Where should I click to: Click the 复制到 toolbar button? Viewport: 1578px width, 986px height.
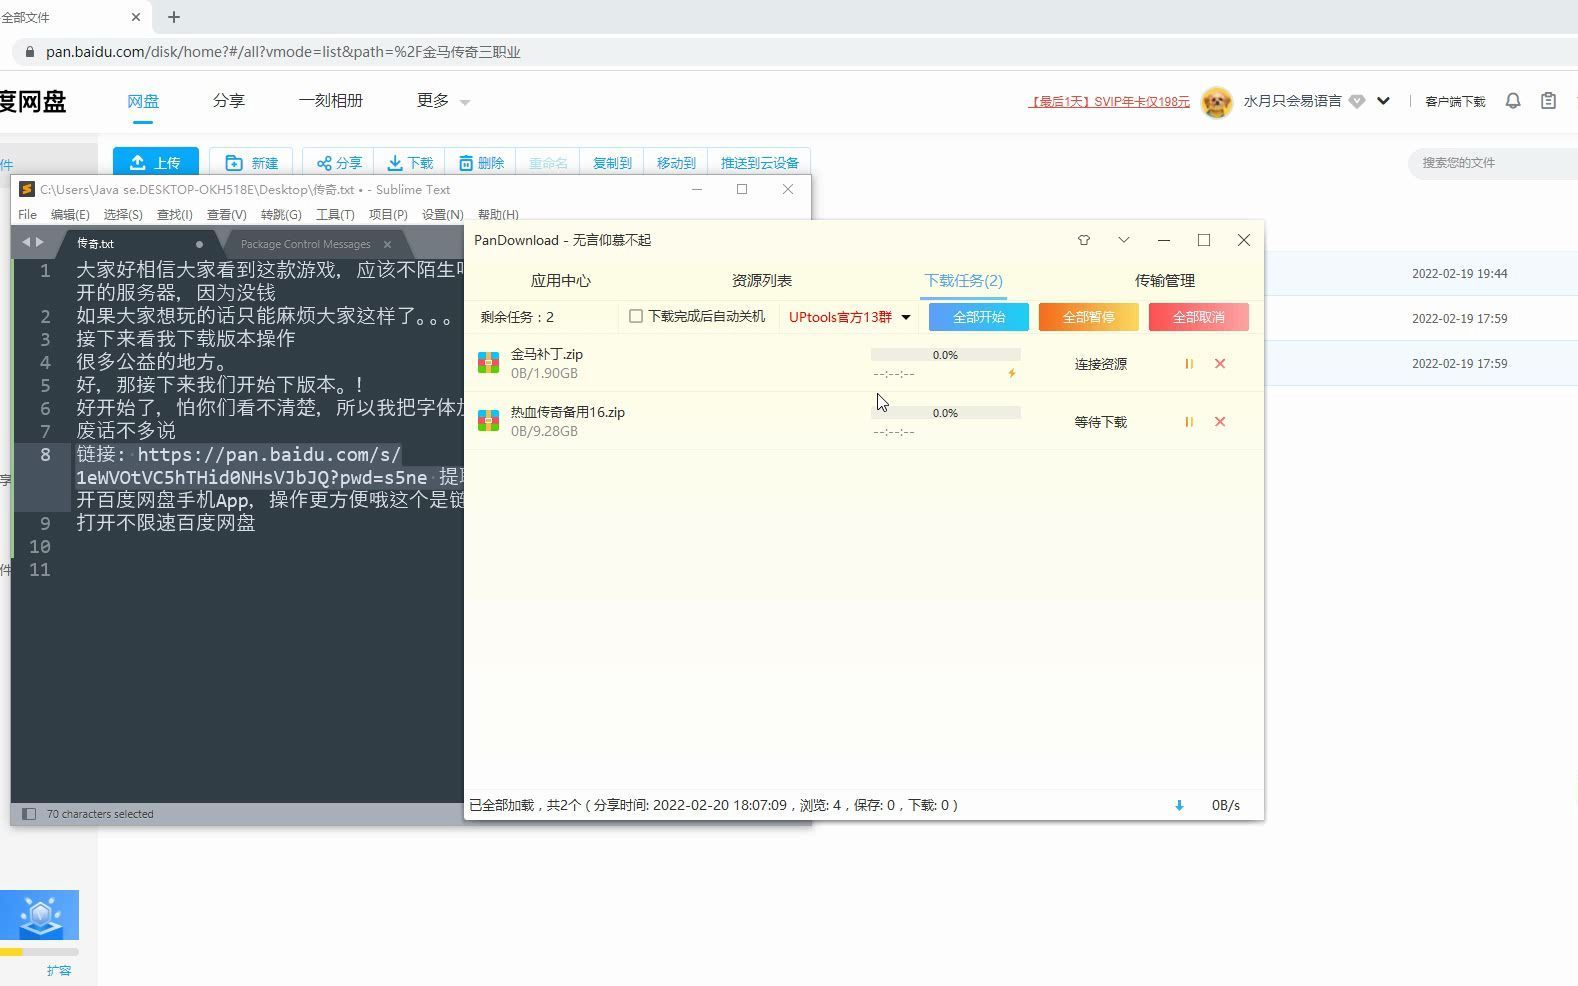tap(612, 162)
